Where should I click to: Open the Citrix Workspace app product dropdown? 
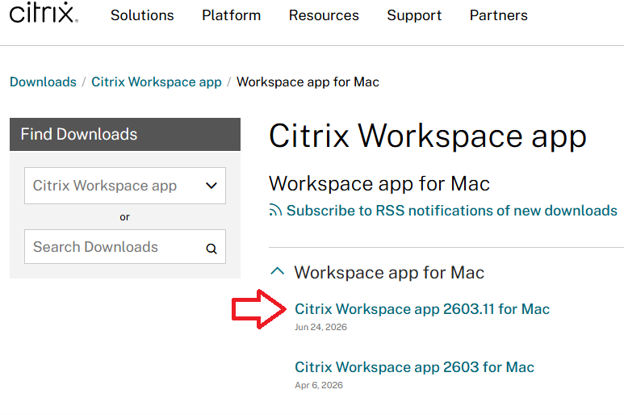[x=125, y=185]
